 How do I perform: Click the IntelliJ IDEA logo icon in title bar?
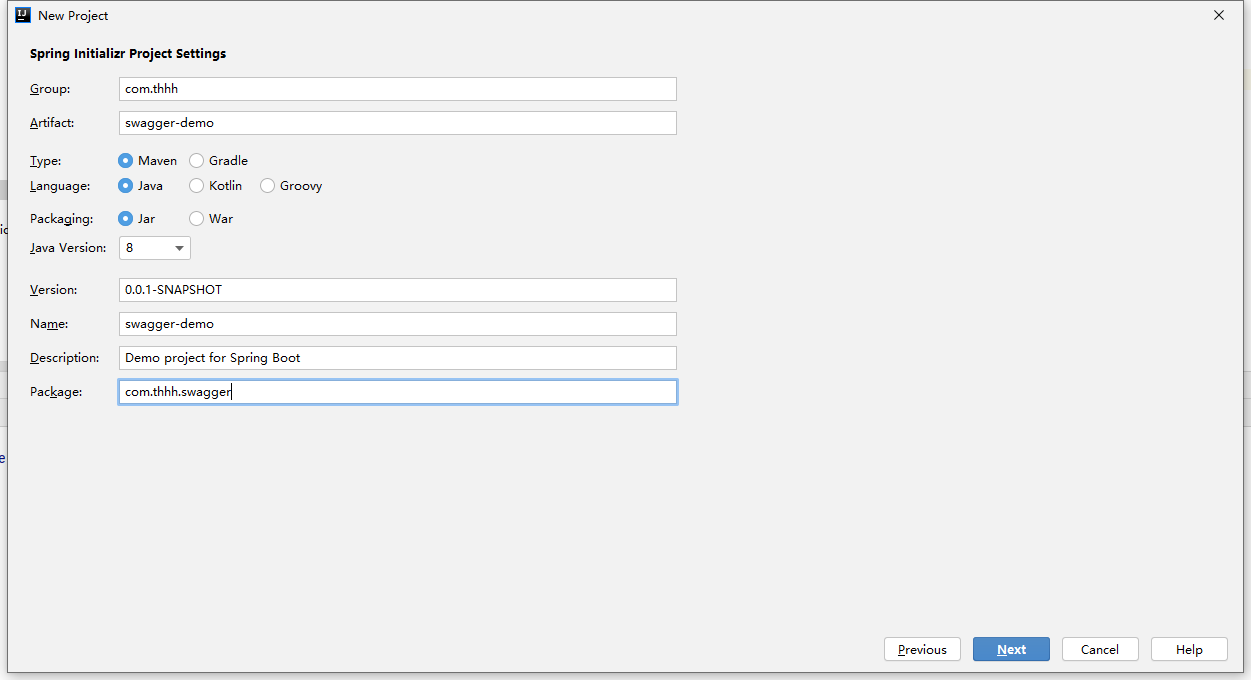click(22, 15)
